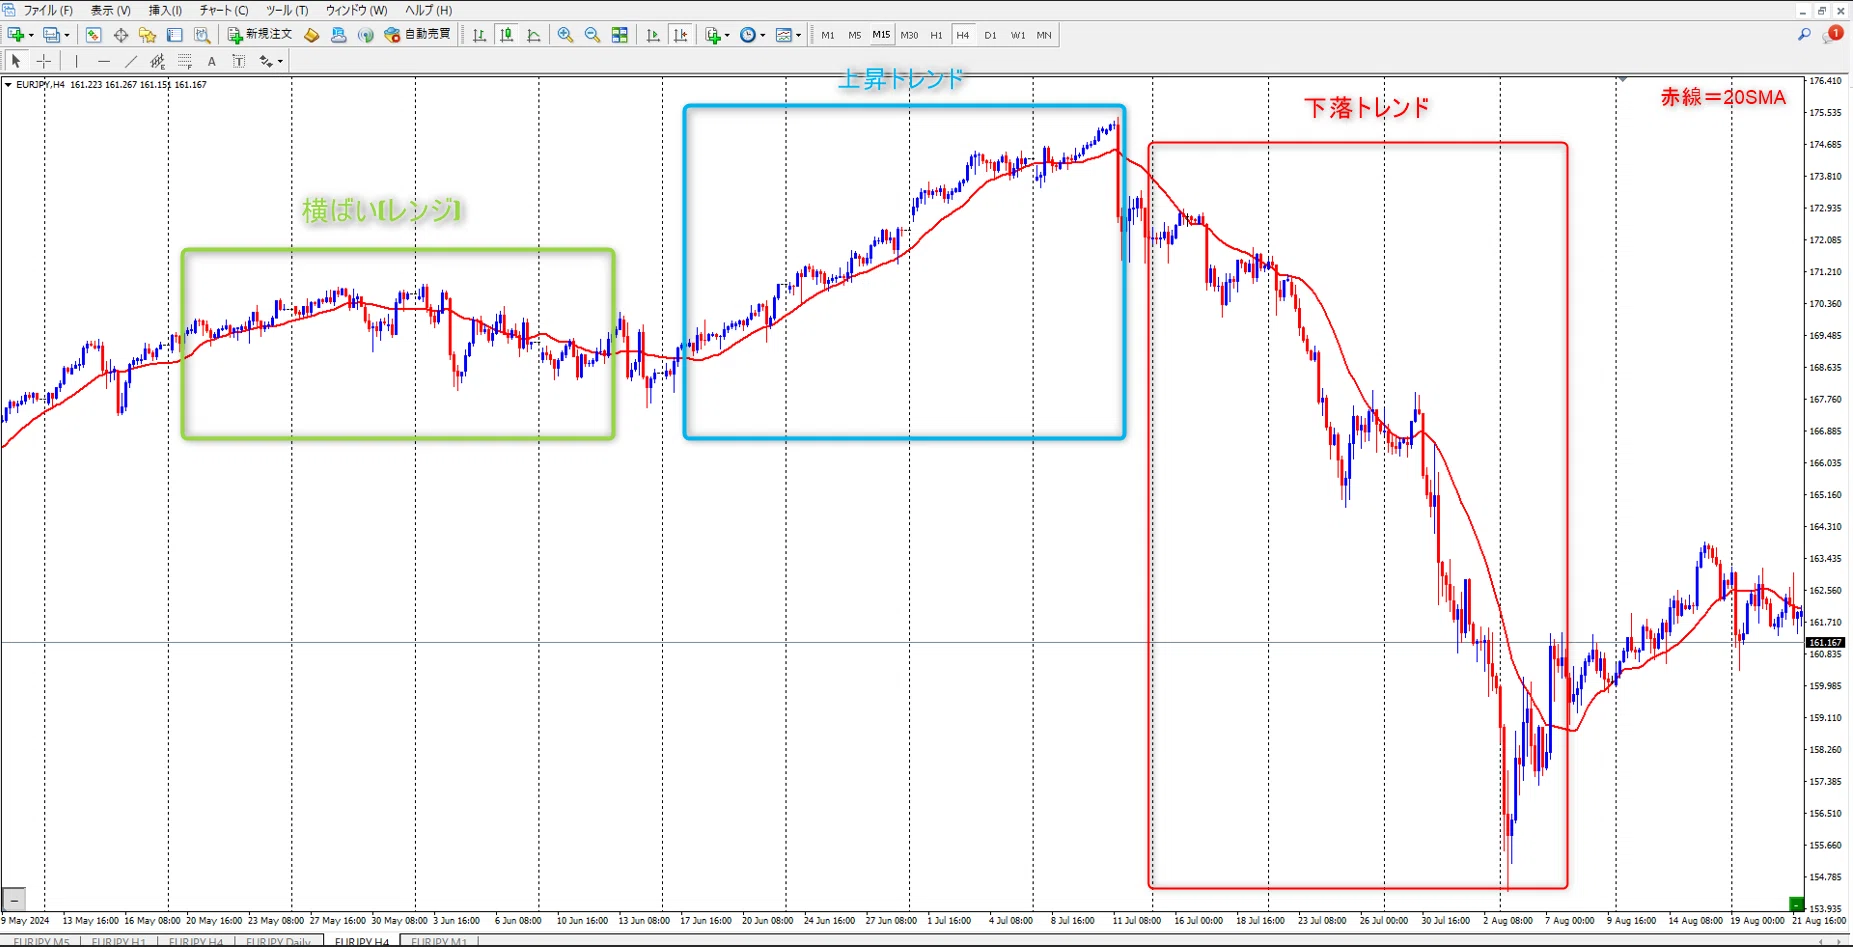This screenshot has width=1853, height=947.
Task: Click the 新規注文 new order button
Action: click(x=260, y=35)
